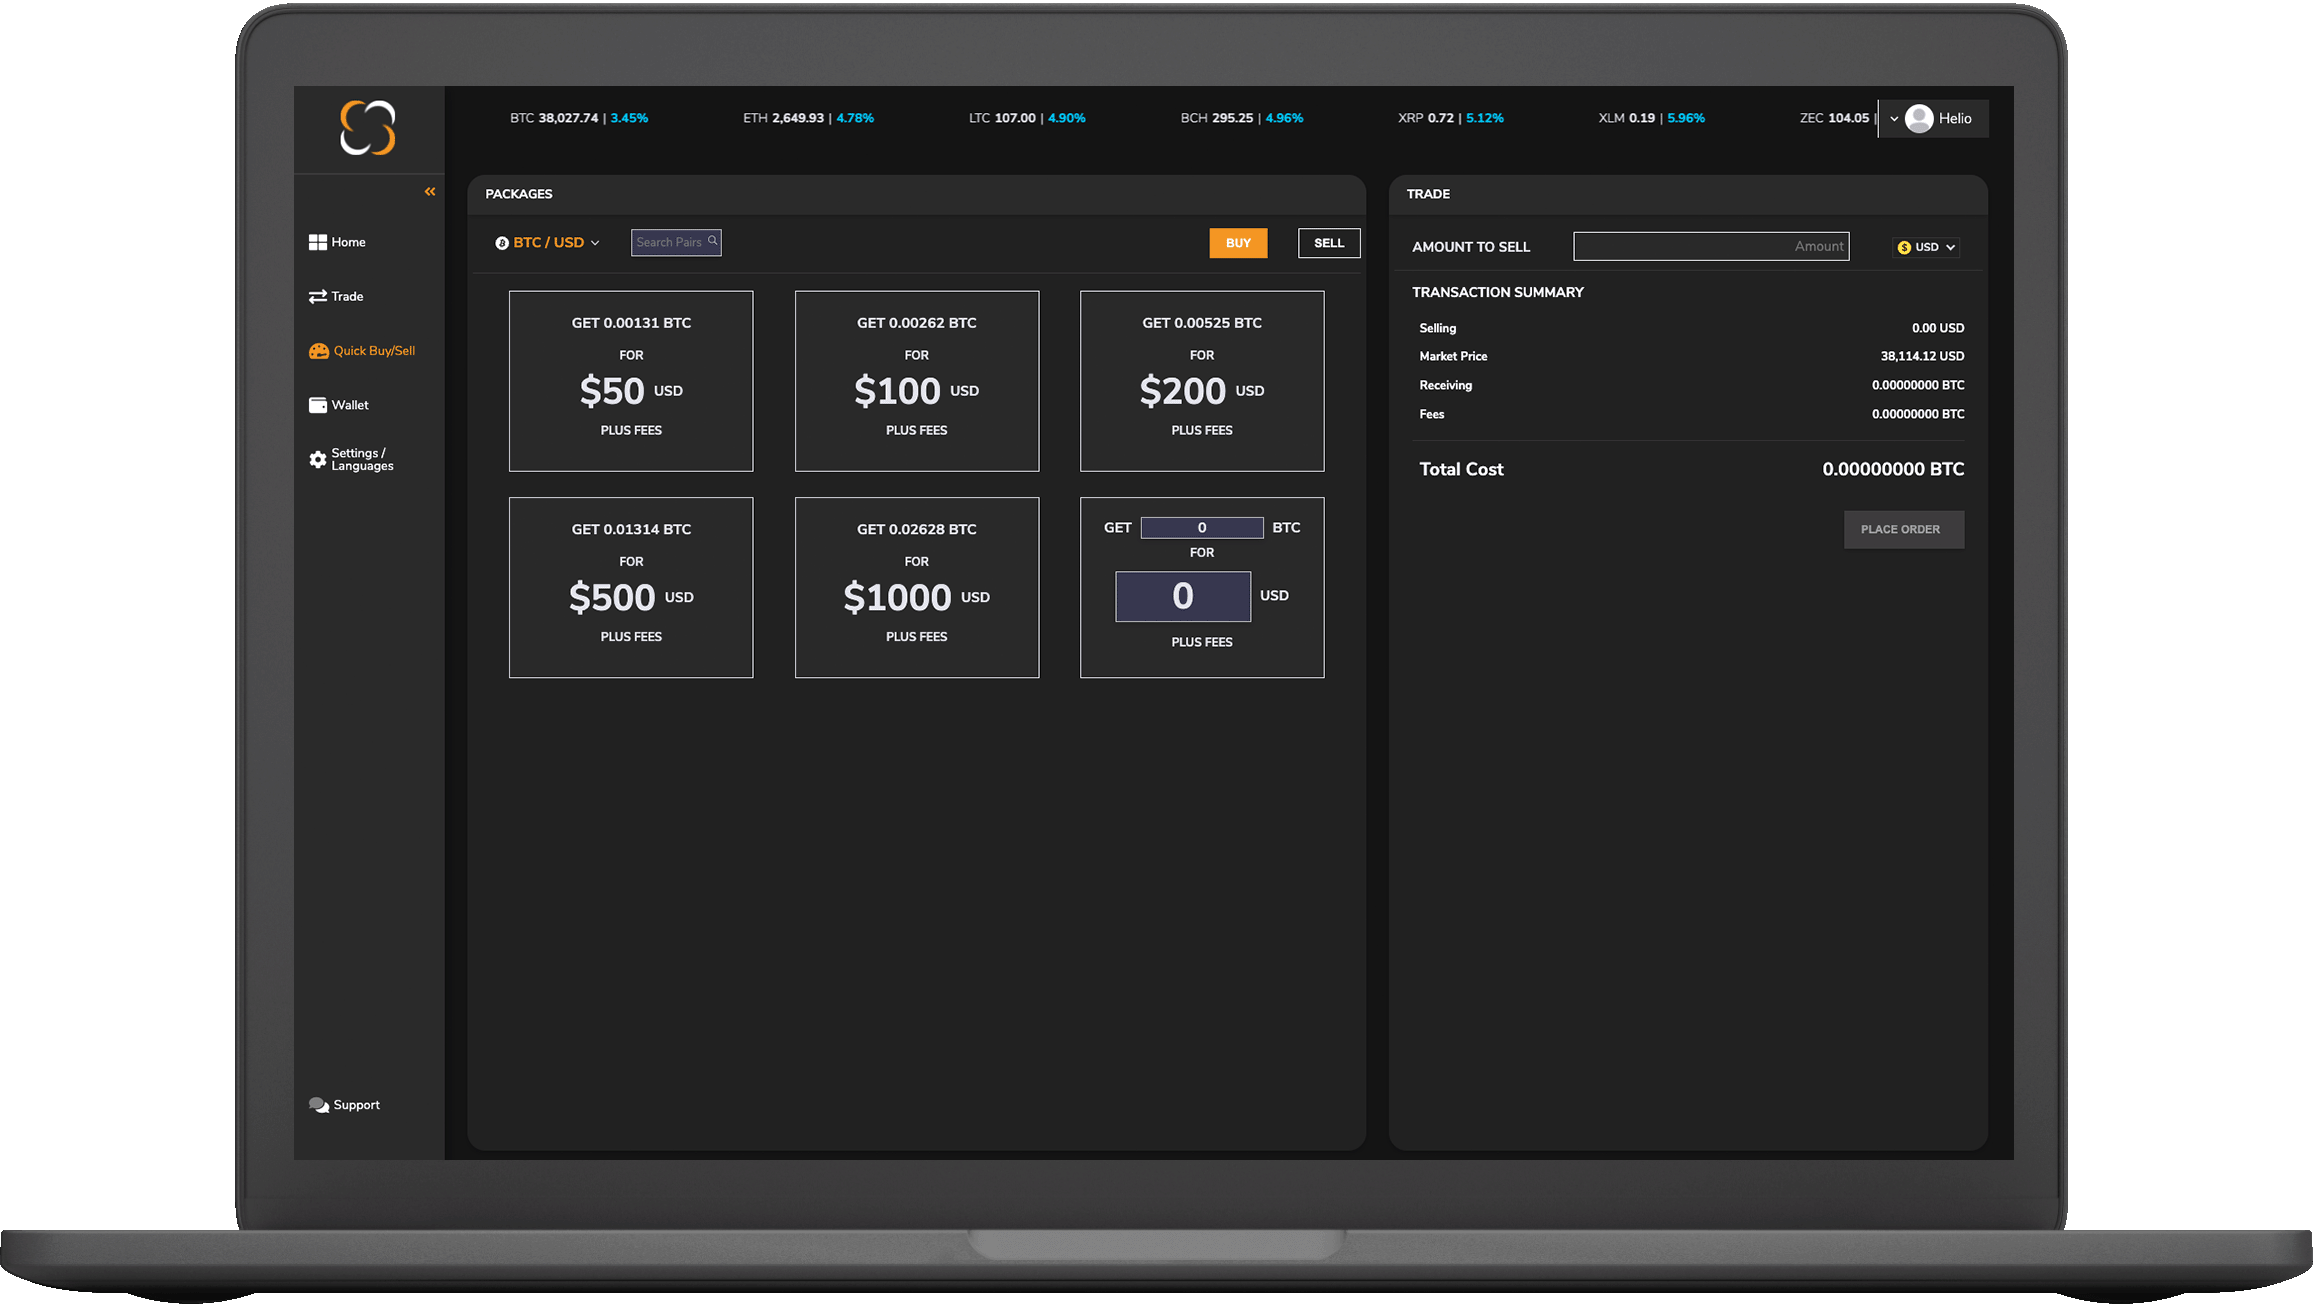The width and height of the screenshot is (2322, 1306).
Task: Select the $500 USD package card
Action: tap(631, 587)
